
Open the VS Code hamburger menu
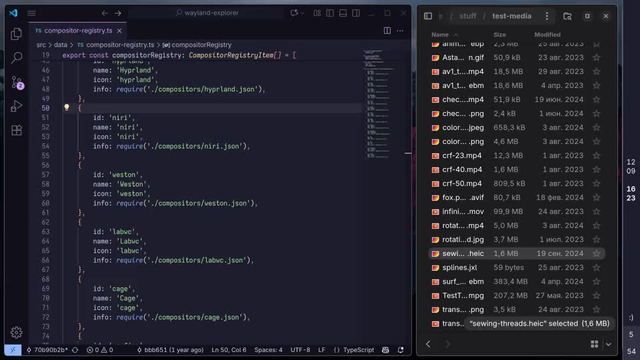[31, 13]
